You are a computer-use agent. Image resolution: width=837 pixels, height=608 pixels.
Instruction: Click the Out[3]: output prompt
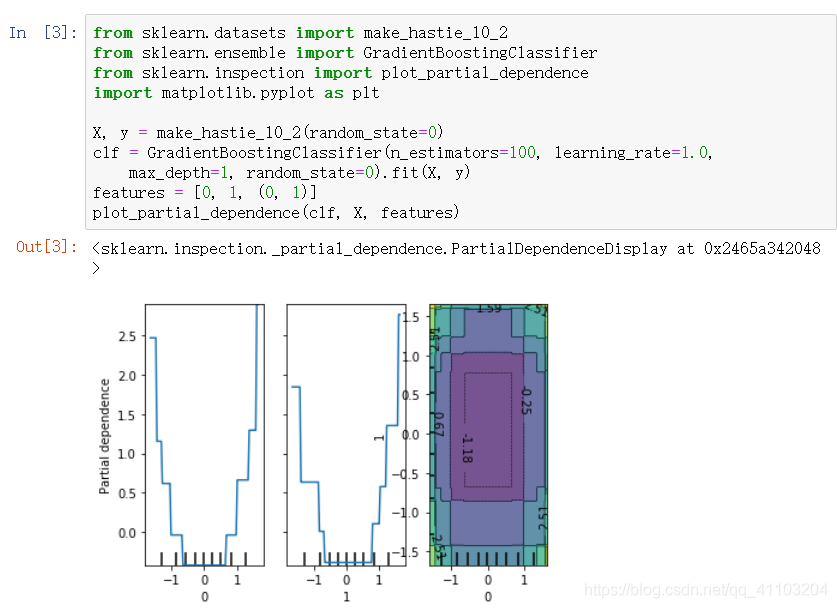[46, 247]
